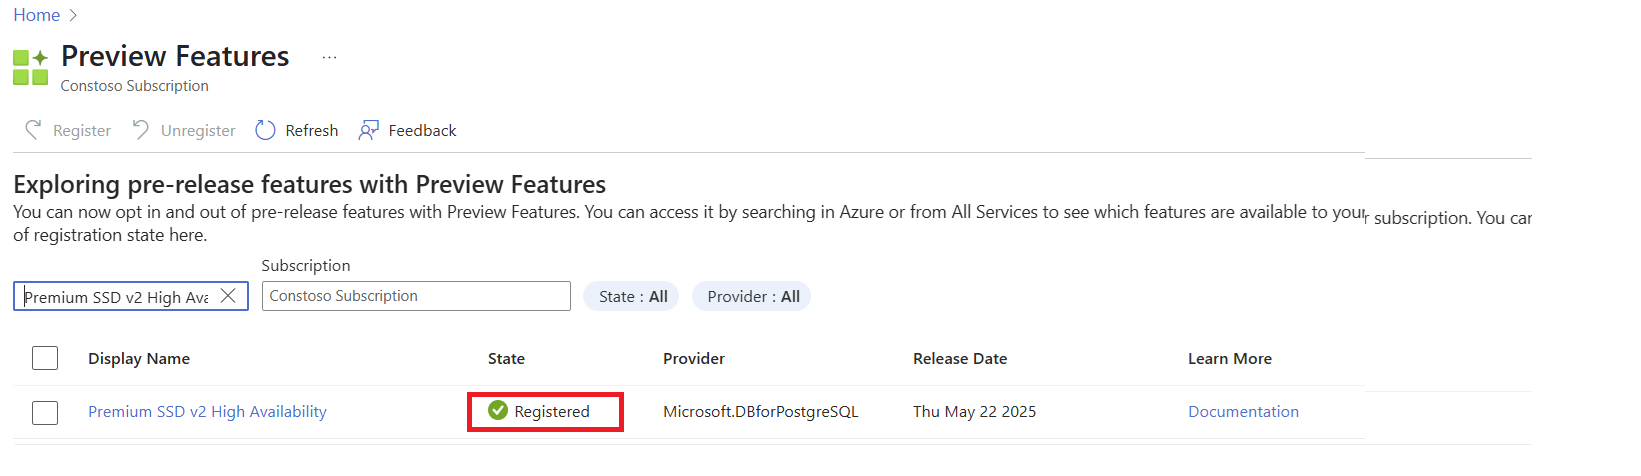The image size is (1641, 476).
Task: Check the Premium SSD v2 row checkbox
Action: click(45, 412)
